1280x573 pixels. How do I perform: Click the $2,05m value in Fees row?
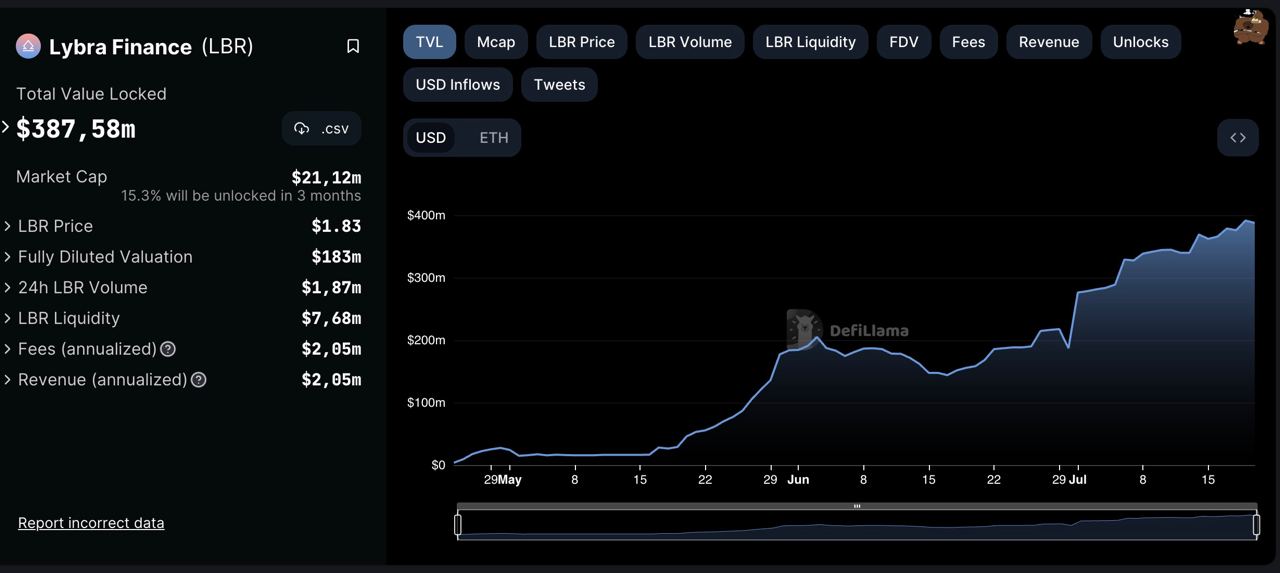click(331, 349)
